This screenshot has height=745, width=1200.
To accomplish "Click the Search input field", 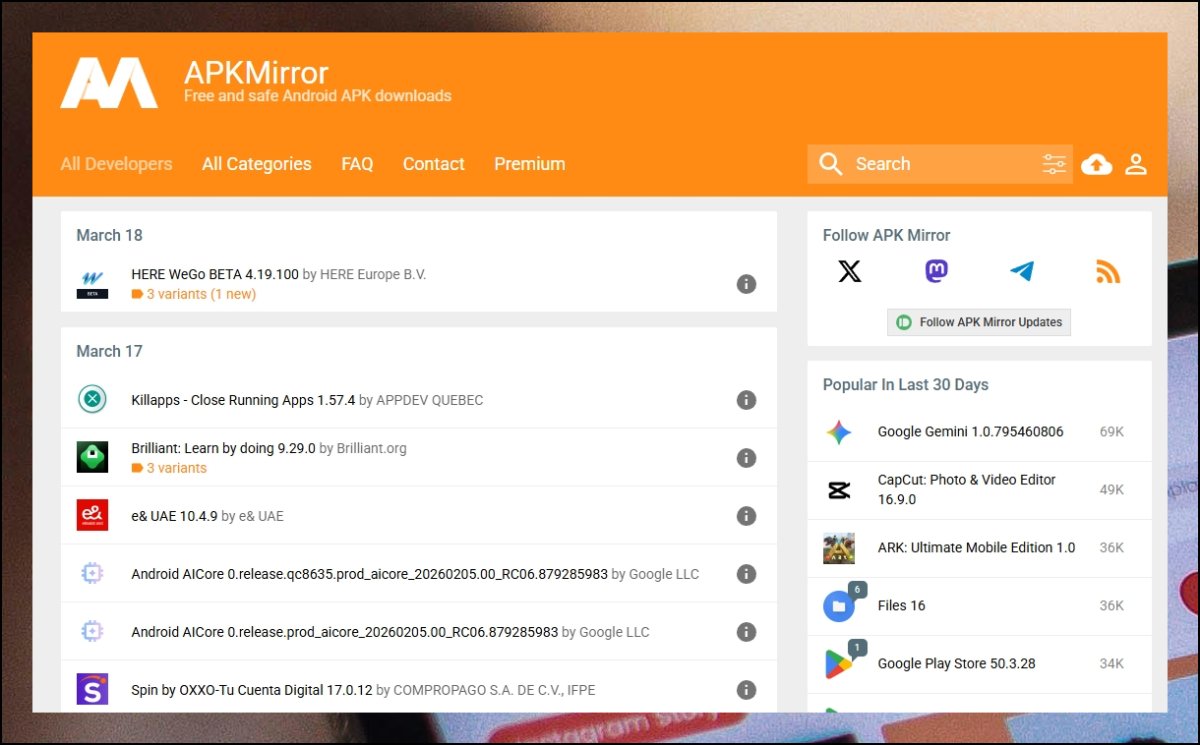I will [940, 164].
